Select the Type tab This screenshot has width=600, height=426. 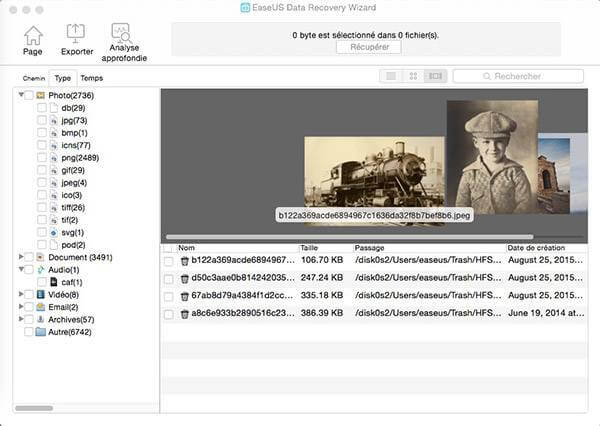[x=63, y=78]
